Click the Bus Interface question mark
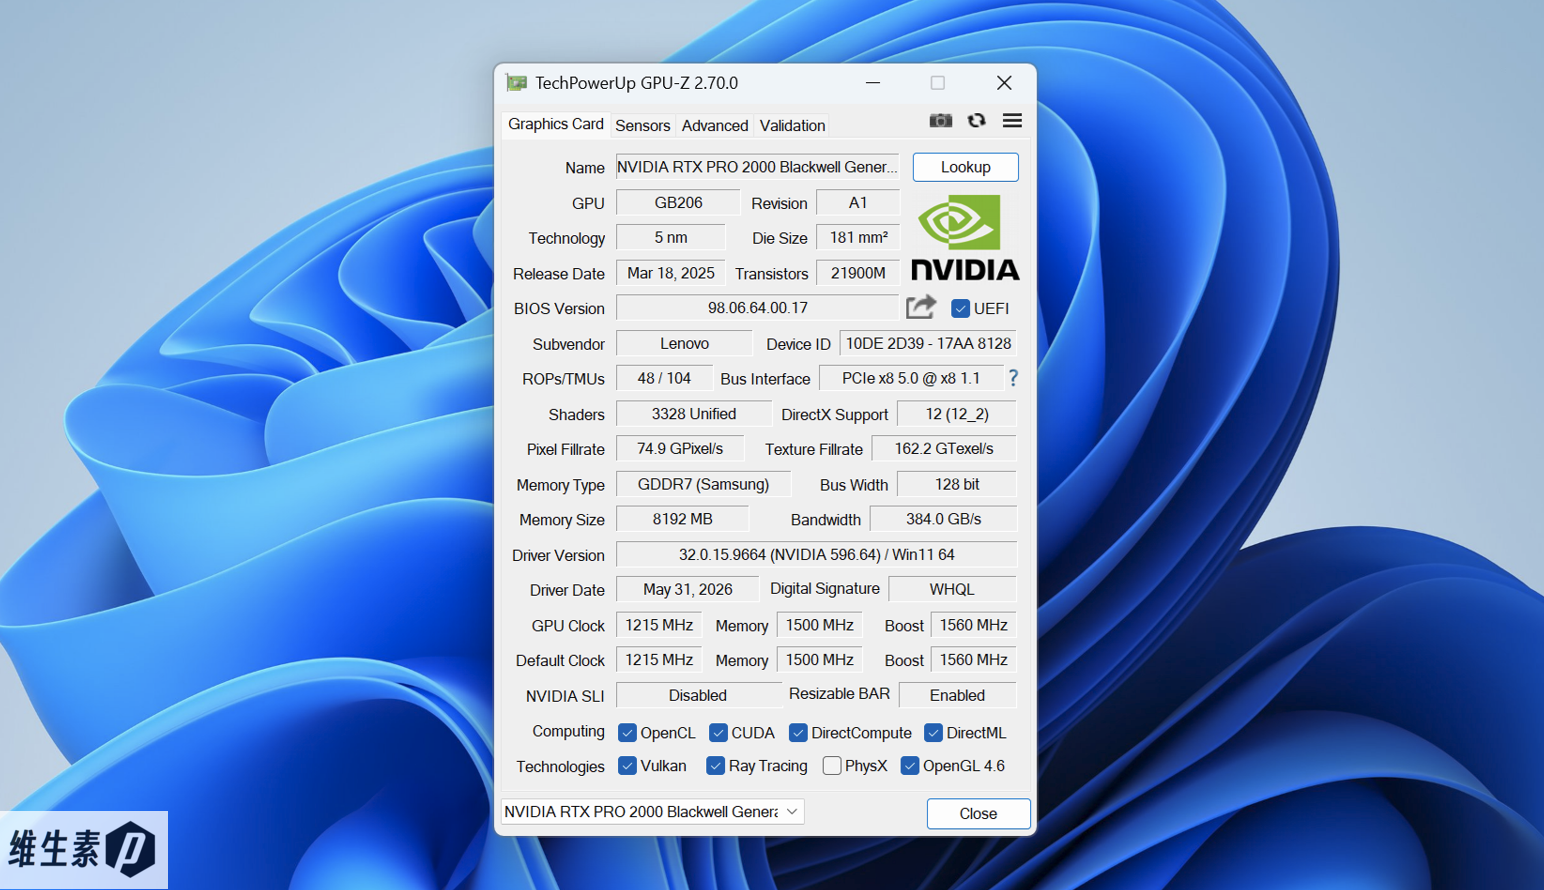Screen dimensions: 1544x890 pos(1013,378)
